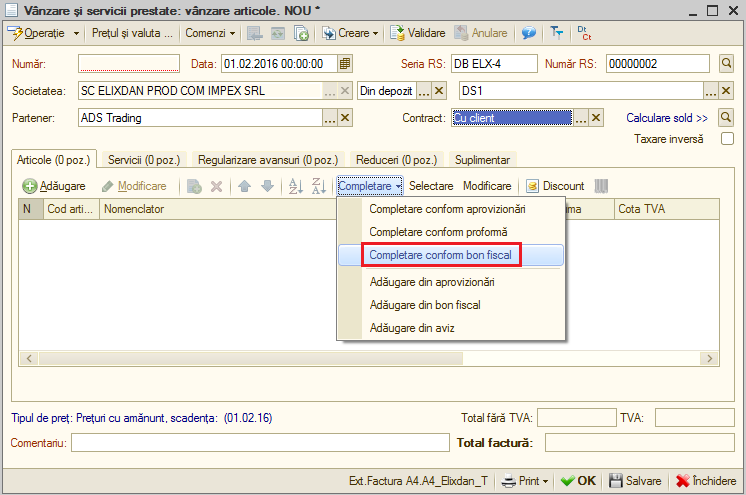This screenshot has height=495, width=746.
Task: Click the Validare button
Action: coord(418,33)
